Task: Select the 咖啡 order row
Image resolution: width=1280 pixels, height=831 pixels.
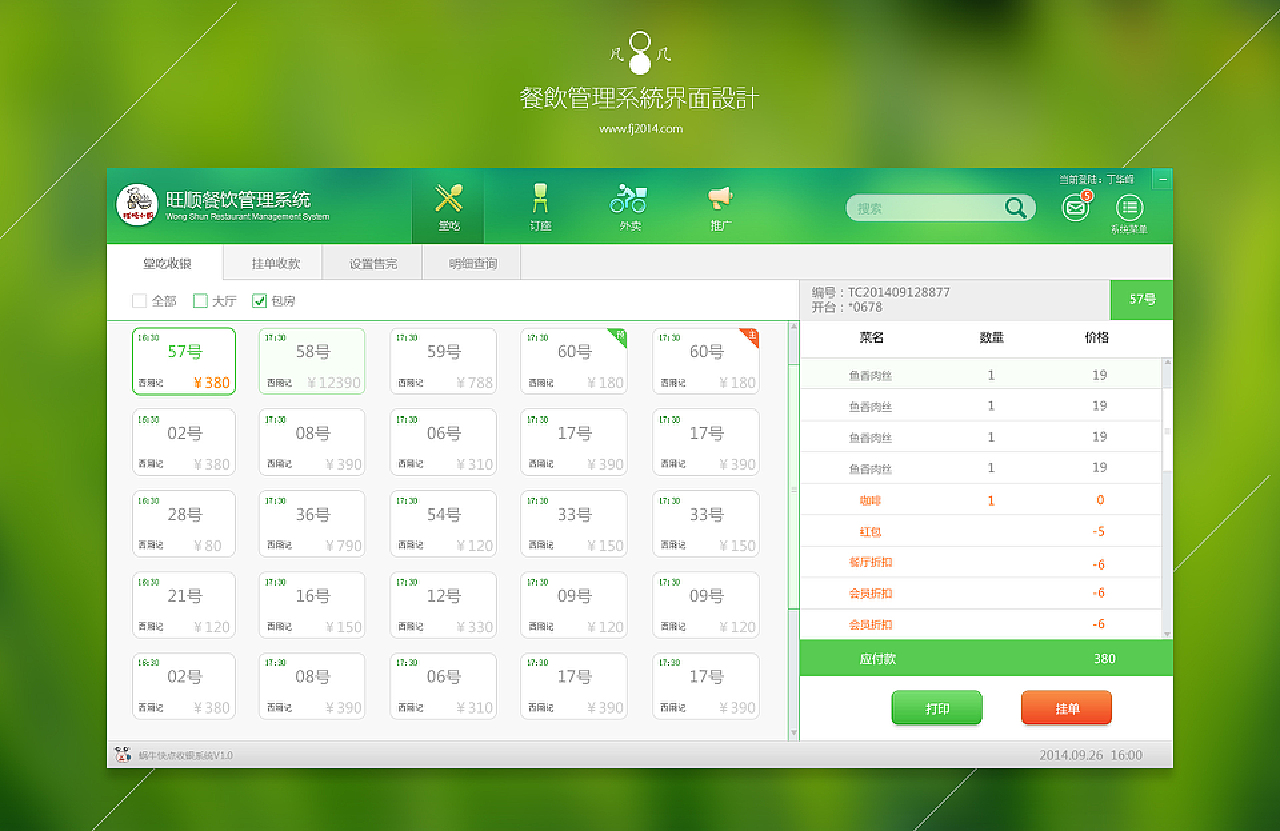Action: pyautogui.click(x=980, y=500)
